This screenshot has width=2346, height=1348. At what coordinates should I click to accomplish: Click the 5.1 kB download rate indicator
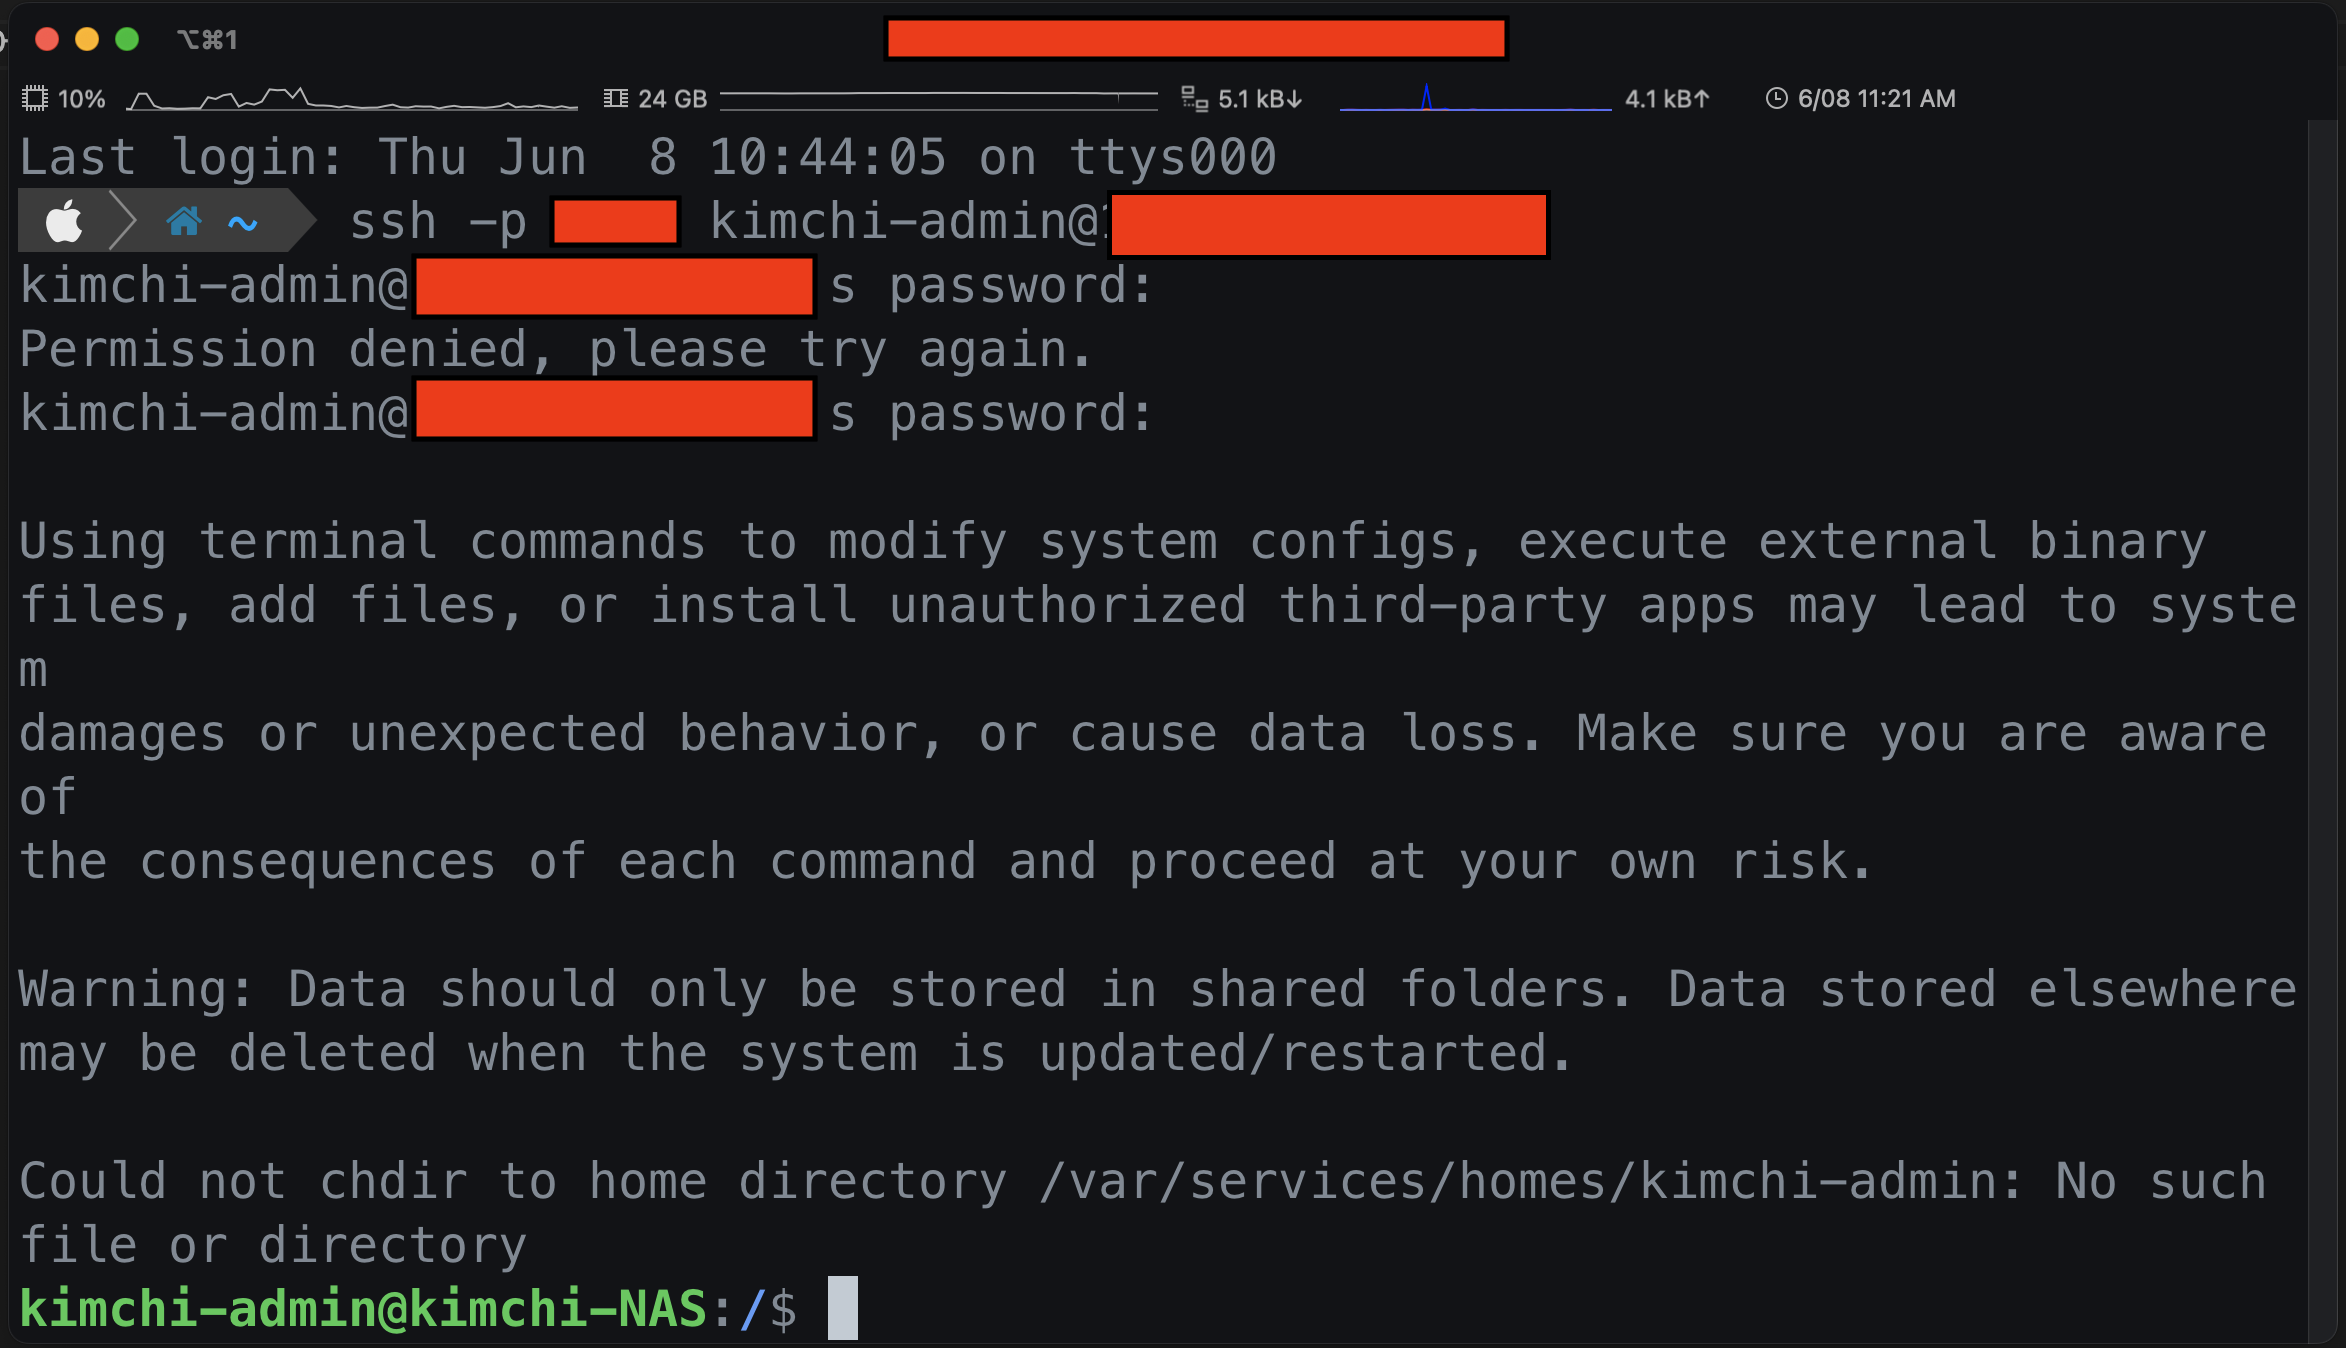1260,99
